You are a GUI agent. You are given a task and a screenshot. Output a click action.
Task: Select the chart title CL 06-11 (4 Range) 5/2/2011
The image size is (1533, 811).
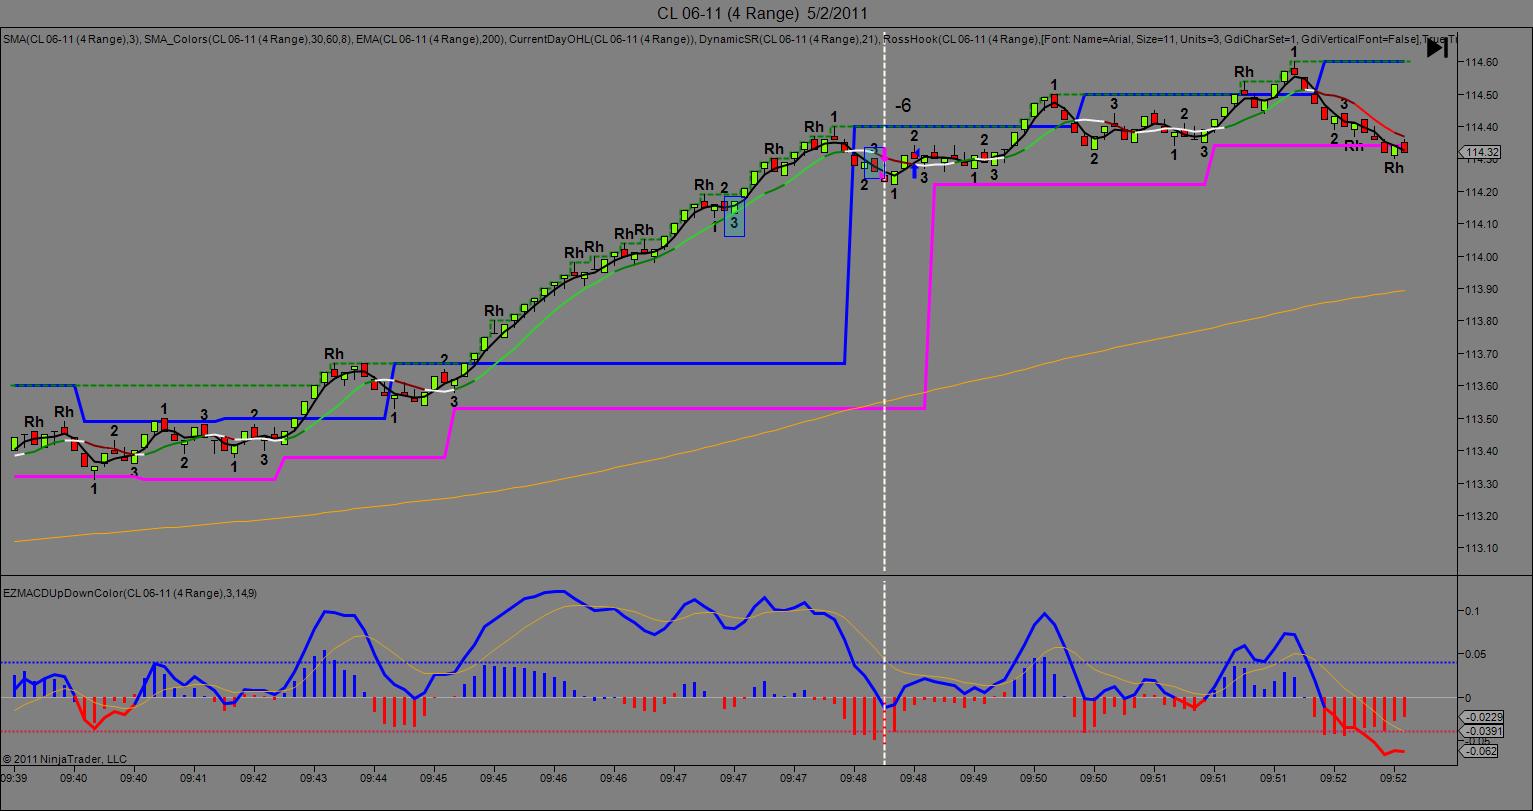[762, 13]
